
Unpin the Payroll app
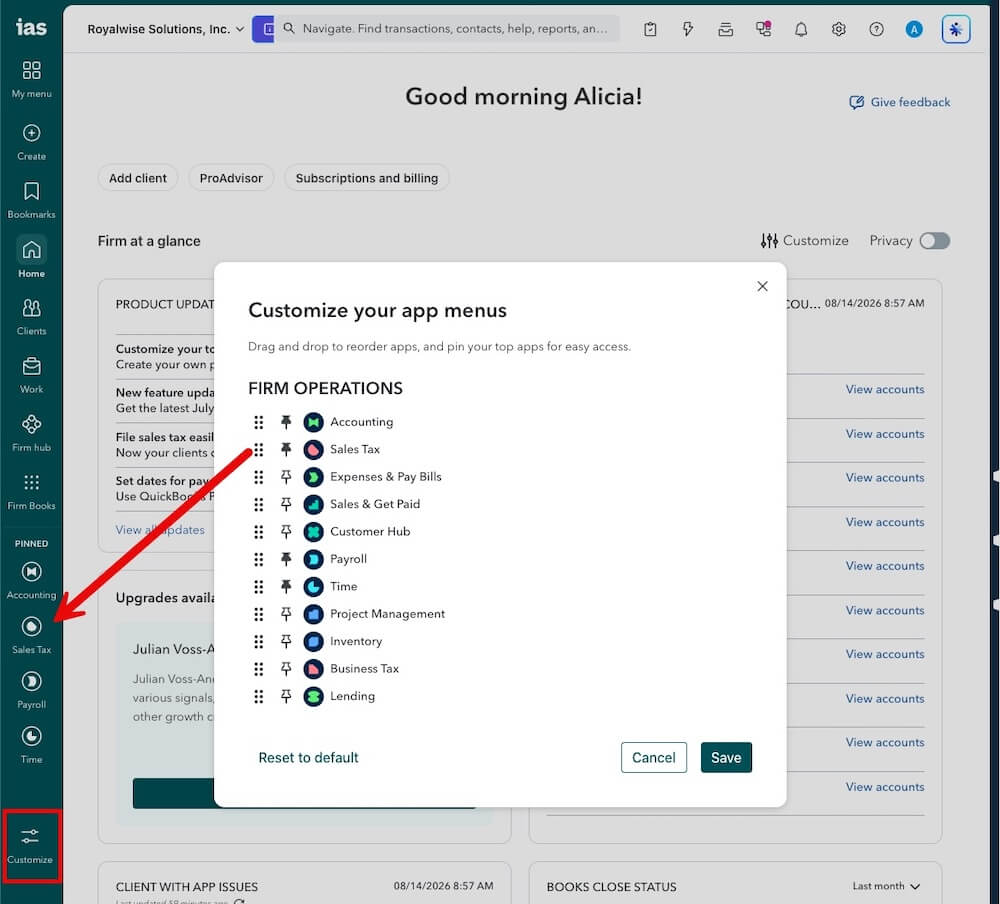click(286, 559)
